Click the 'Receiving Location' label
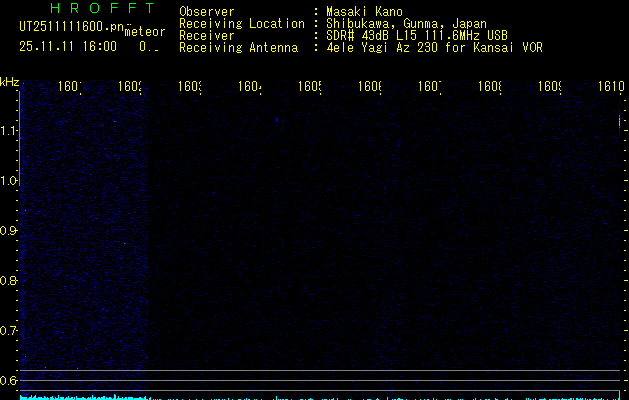Image resolution: width=629 pixels, height=400 pixels. pyautogui.click(x=242, y=24)
